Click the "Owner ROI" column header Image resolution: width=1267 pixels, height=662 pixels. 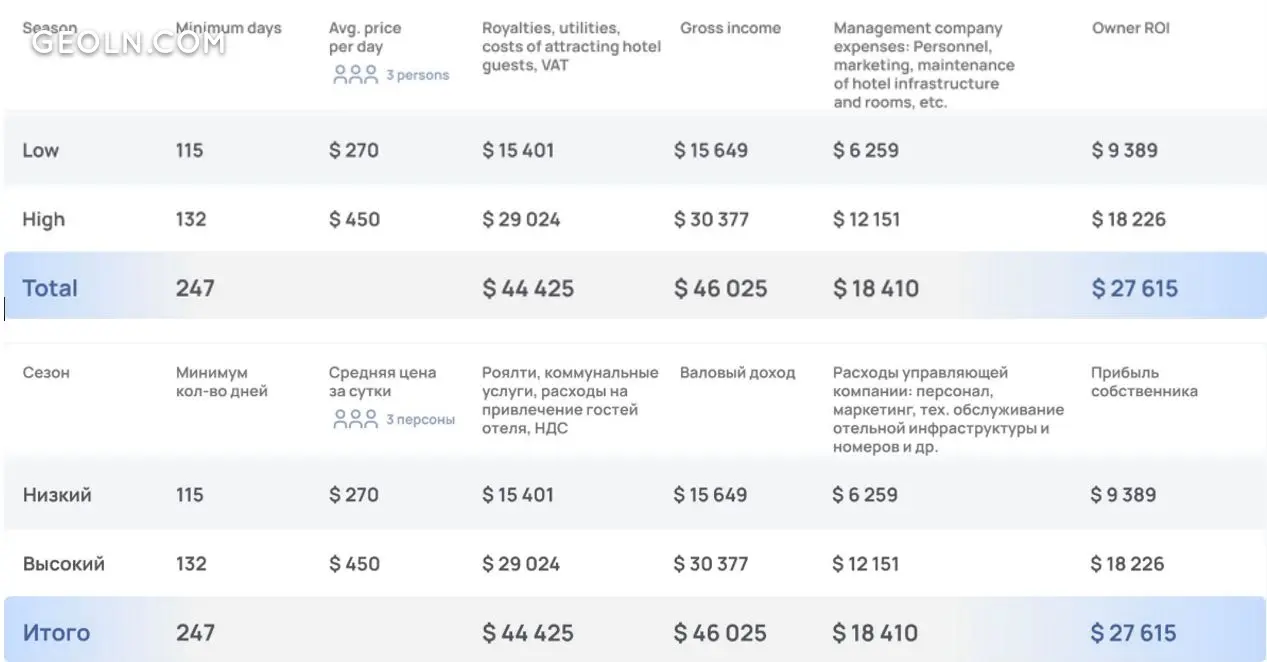(1130, 28)
